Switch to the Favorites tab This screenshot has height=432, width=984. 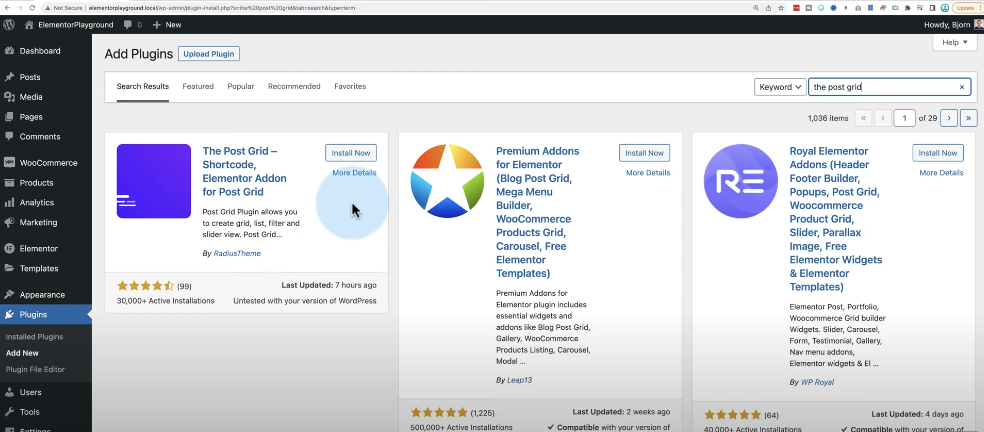click(350, 87)
